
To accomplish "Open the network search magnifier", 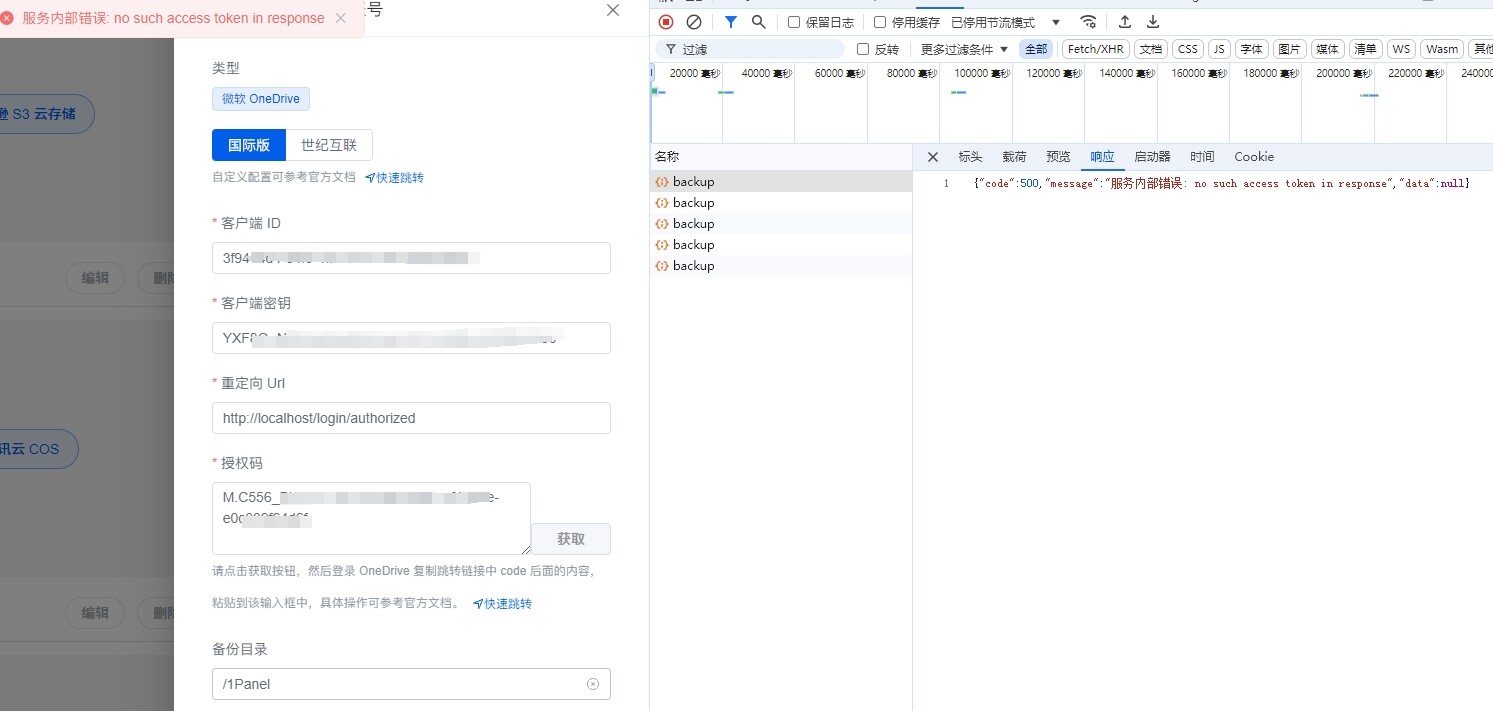I will pyautogui.click(x=759, y=22).
